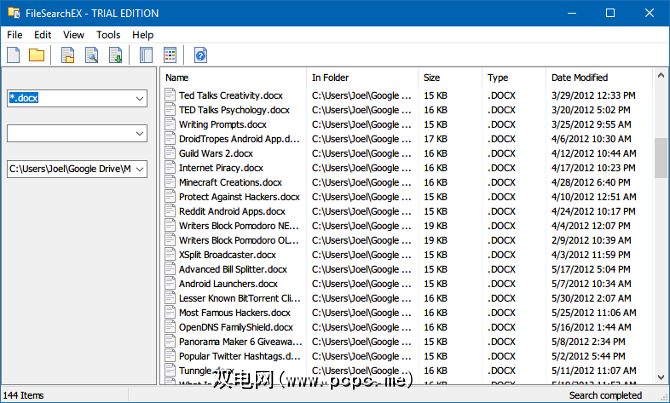Open the Tools menu
This screenshot has width=670, height=403.
click(x=108, y=35)
